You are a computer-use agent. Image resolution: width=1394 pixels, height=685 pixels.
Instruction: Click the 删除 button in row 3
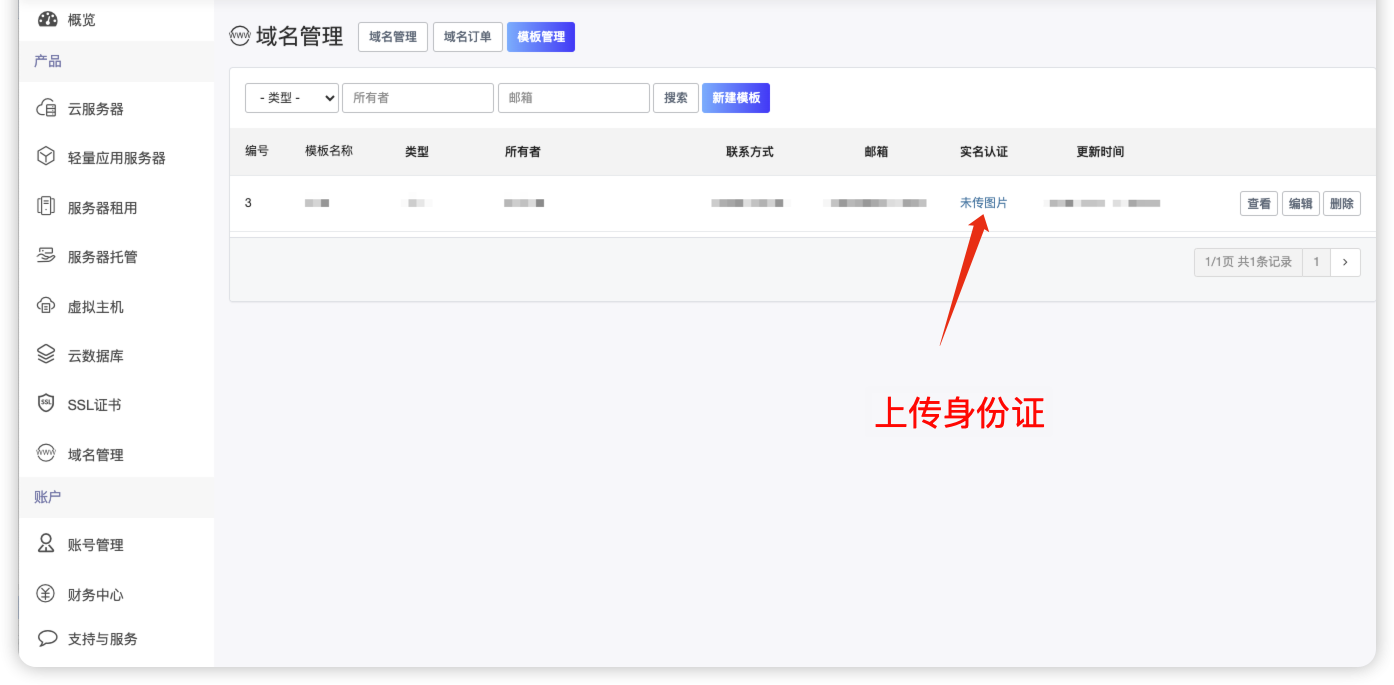pos(1341,204)
